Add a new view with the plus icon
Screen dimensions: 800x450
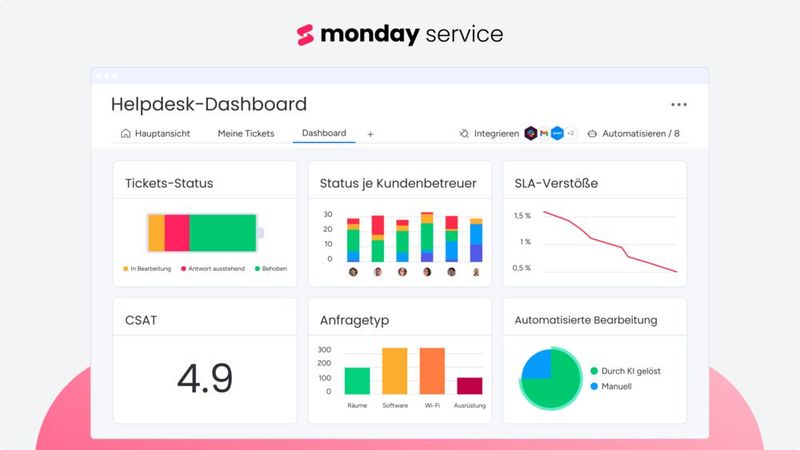(370, 134)
